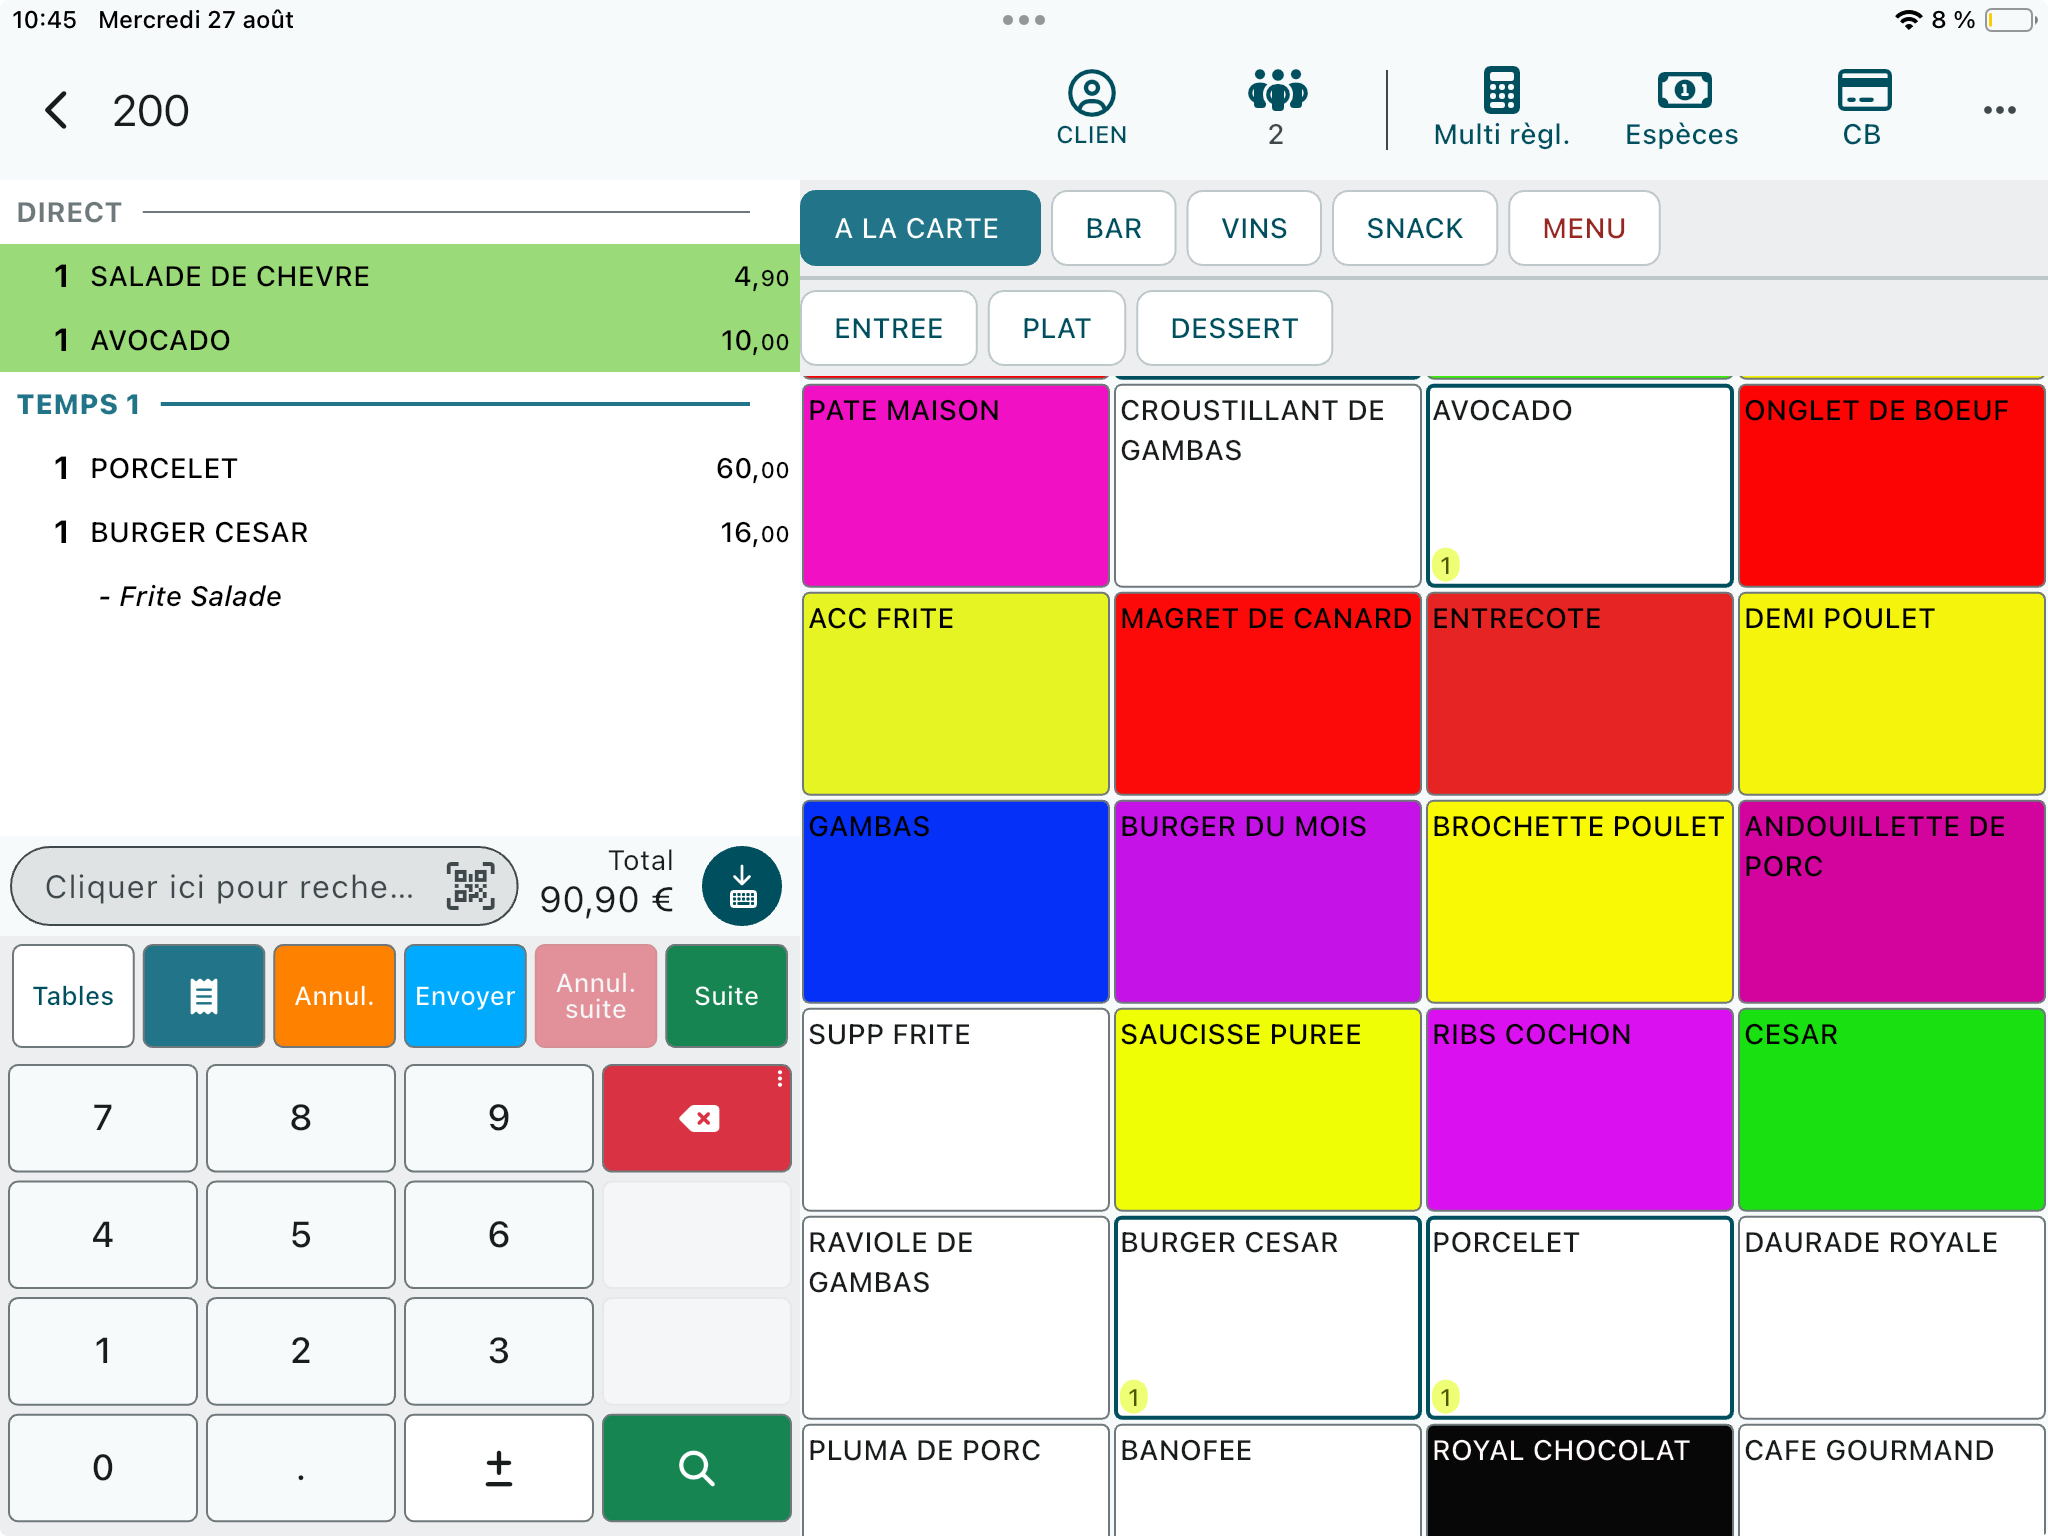Image resolution: width=2048 pixels, height=1536 pixels.
Task: Tap the plus-minus sign key
Action: pos(499,1468)
